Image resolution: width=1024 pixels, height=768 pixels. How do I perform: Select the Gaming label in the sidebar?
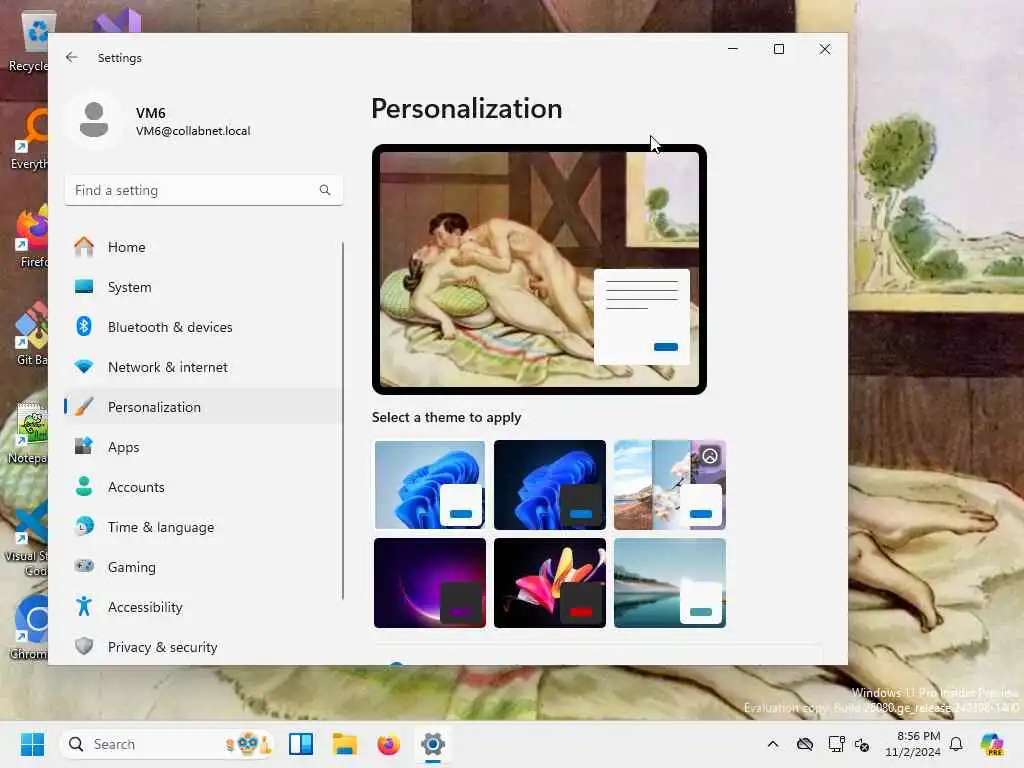coord(132,567)
